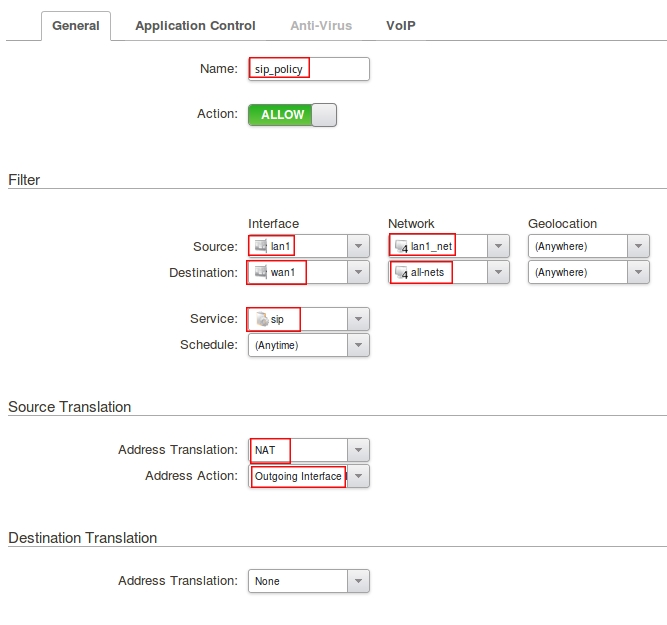Screen dimensions: 667x625
Task: Click the lan1 interface icon in Source
Action: pyautogui.click(x=261, y=246)
